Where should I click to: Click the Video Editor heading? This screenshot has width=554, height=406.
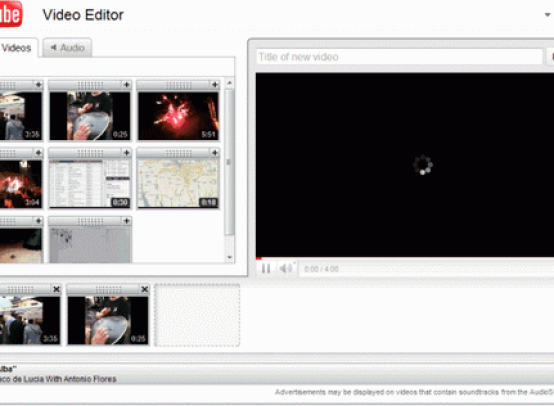tap(83, 15)
